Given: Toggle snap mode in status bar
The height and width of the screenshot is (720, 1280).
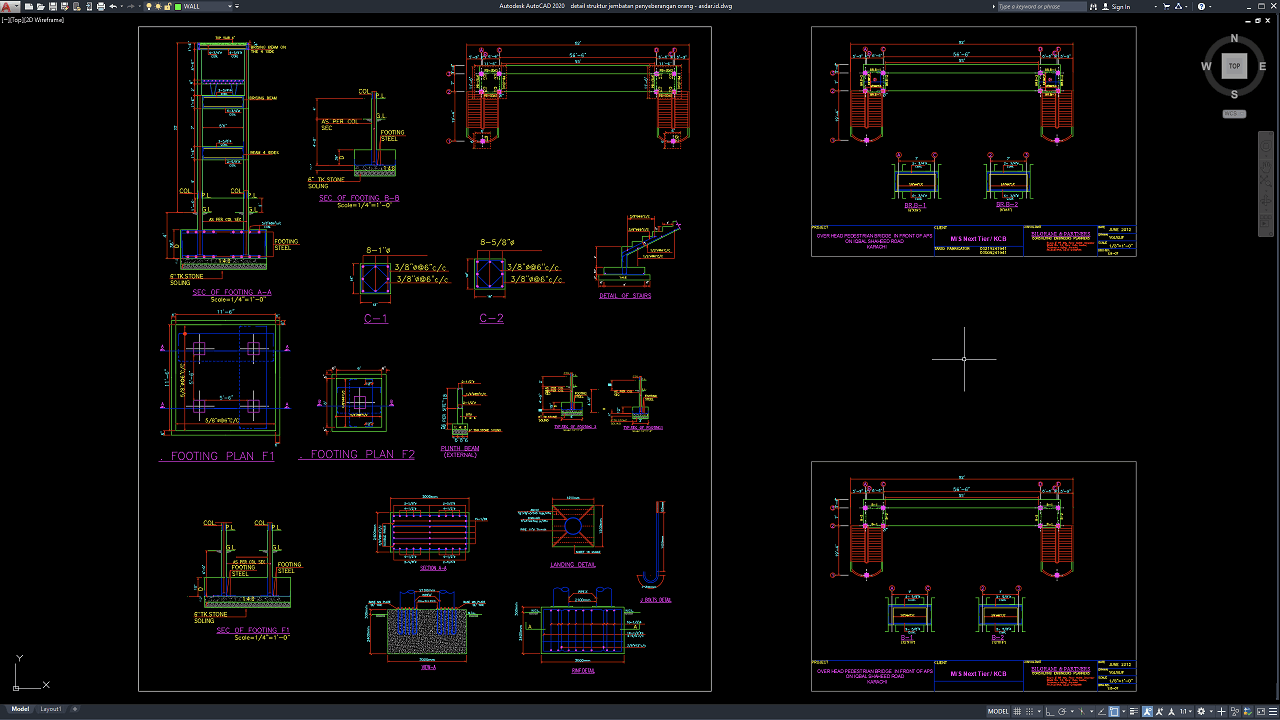Looking at the screenshot, I should 1029,712.
